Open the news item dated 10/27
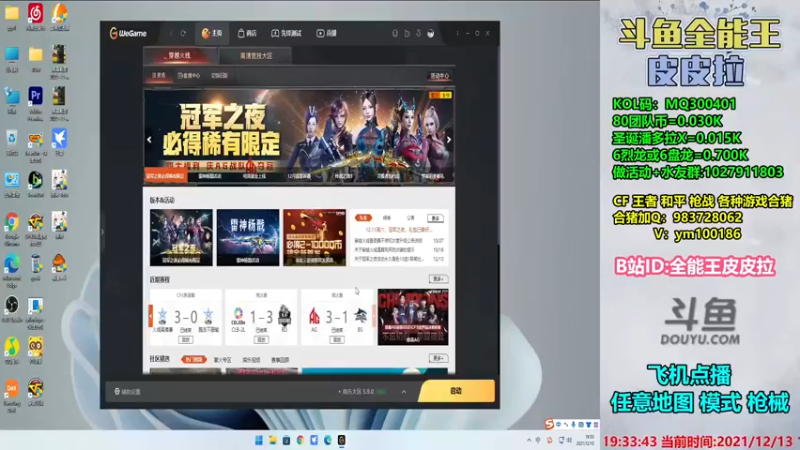This screenshot has height=450, width=800. (x=399, y=240)
